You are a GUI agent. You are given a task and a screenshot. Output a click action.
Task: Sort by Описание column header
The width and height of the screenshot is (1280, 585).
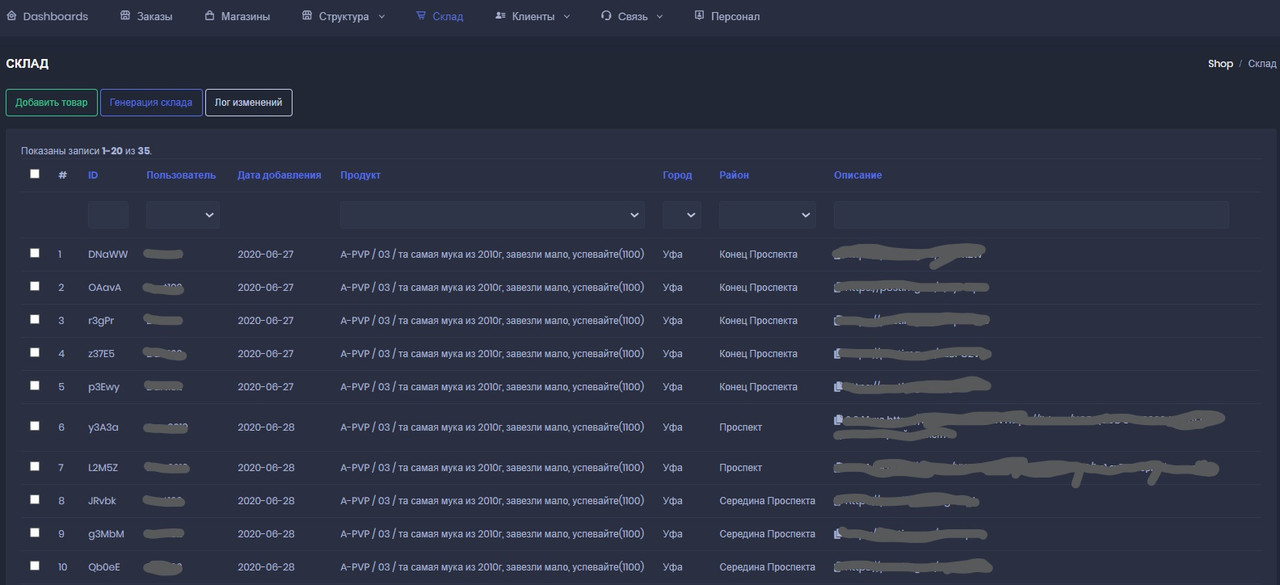tap(858, 175)
